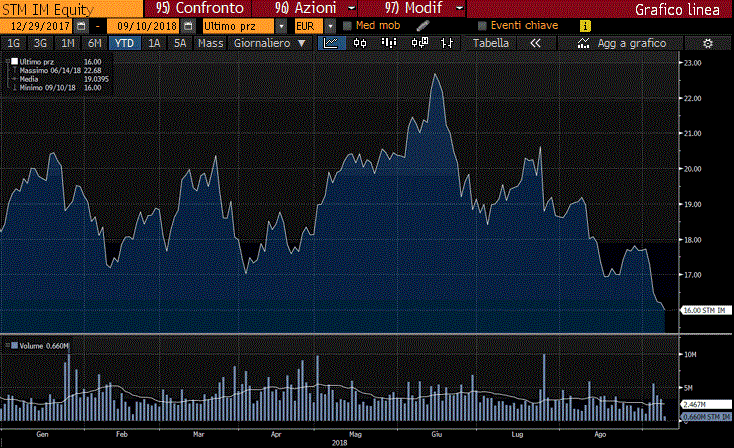Select the Mass range tab
Screen dimensions: 734x448
click(211, 43)
